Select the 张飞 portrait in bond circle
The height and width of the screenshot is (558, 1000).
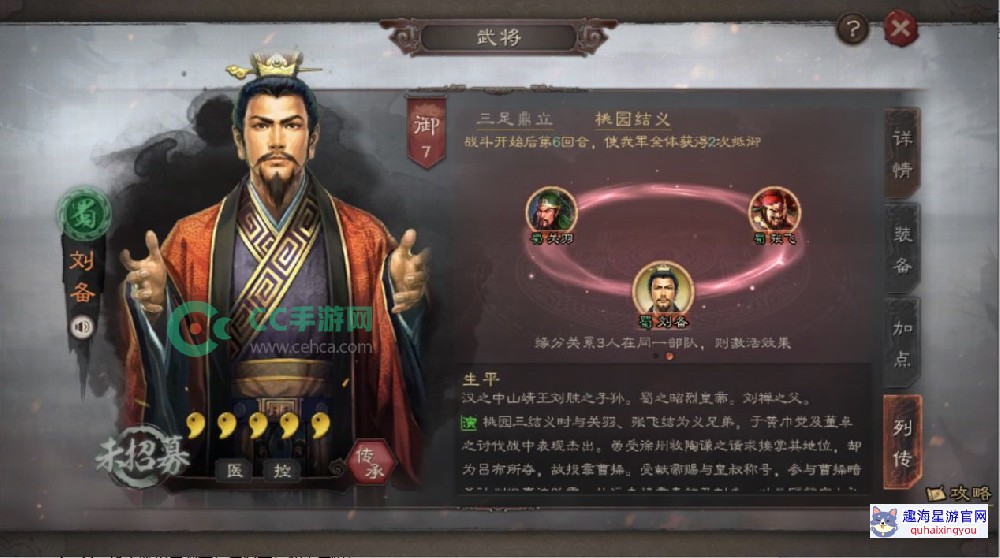(x=774, y=212)
